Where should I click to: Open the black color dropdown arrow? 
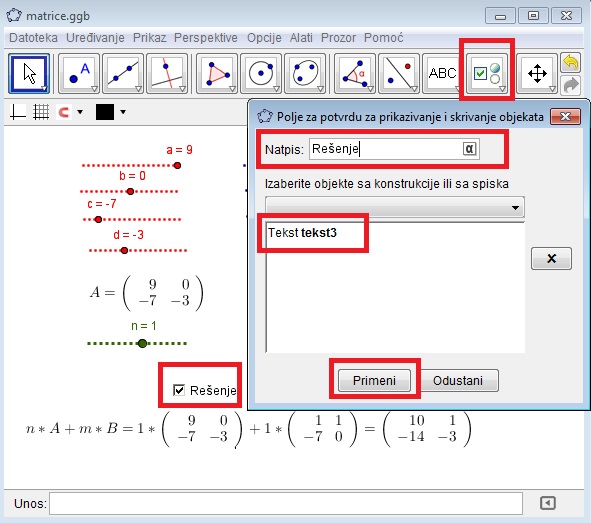pyautogui.click(x=123, y=112)
